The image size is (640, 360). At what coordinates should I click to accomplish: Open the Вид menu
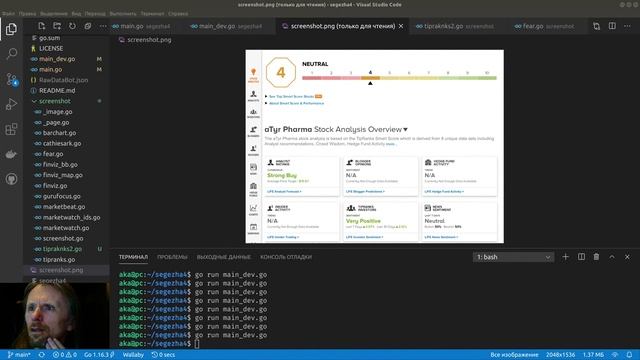[76, 13]
